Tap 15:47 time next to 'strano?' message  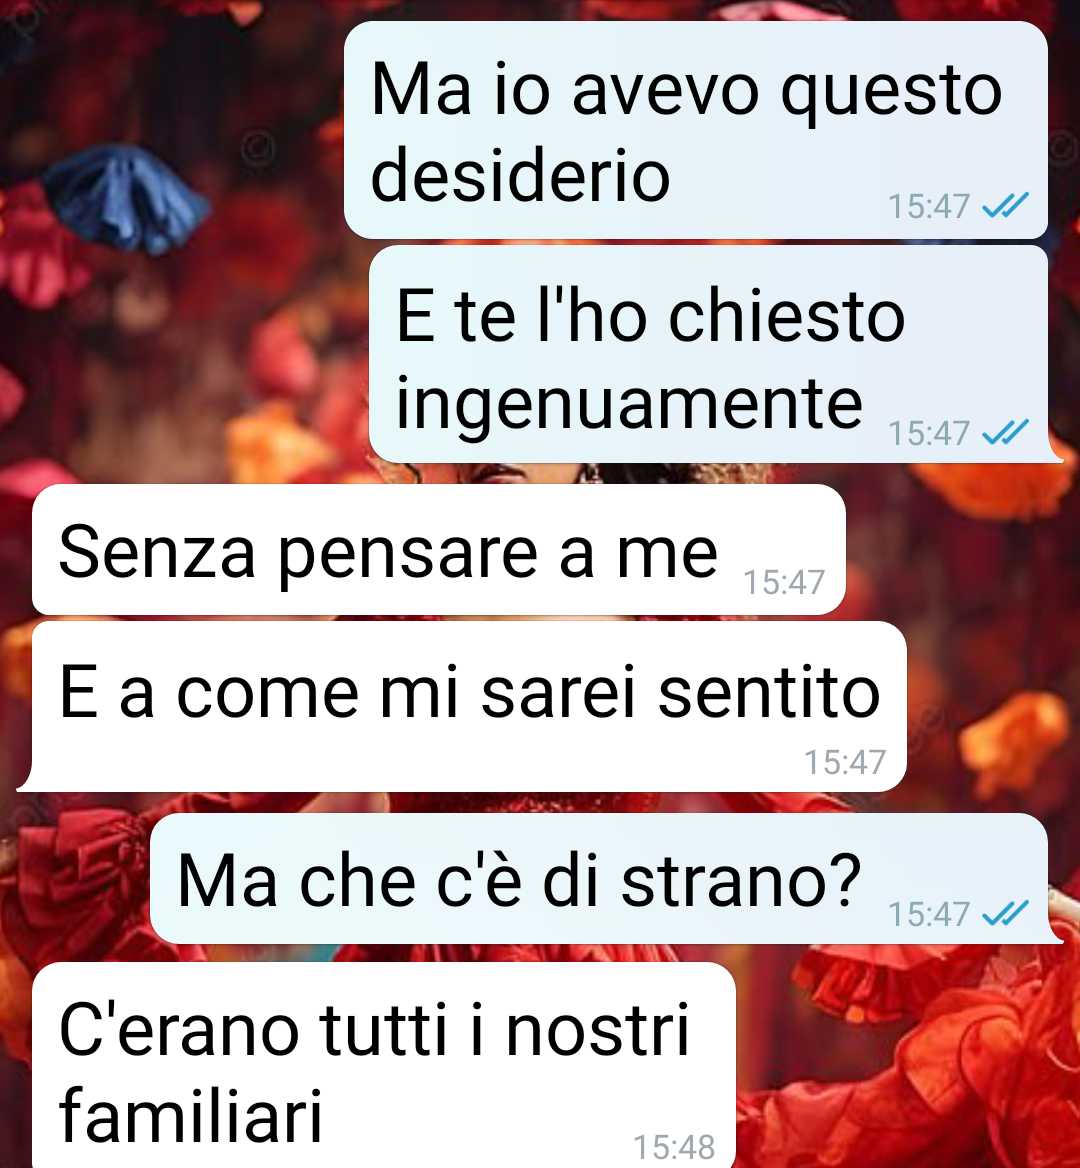929,914
